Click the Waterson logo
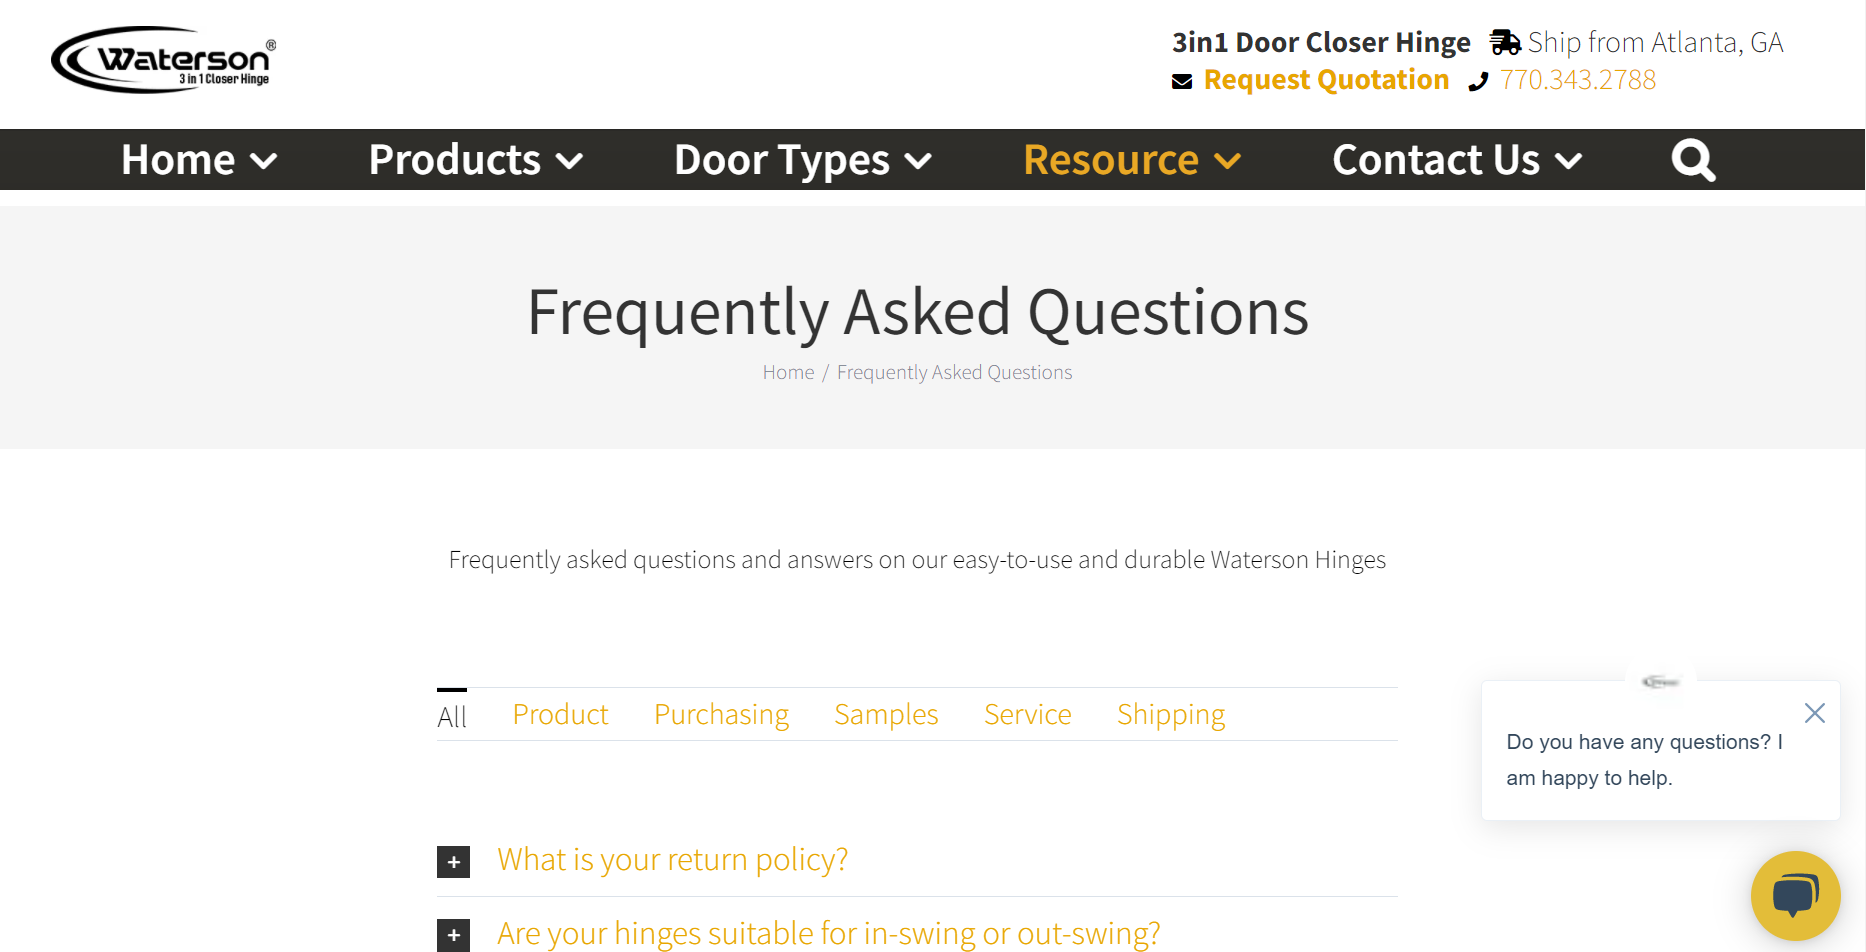The image size is (1866, 952). (163, 60)
